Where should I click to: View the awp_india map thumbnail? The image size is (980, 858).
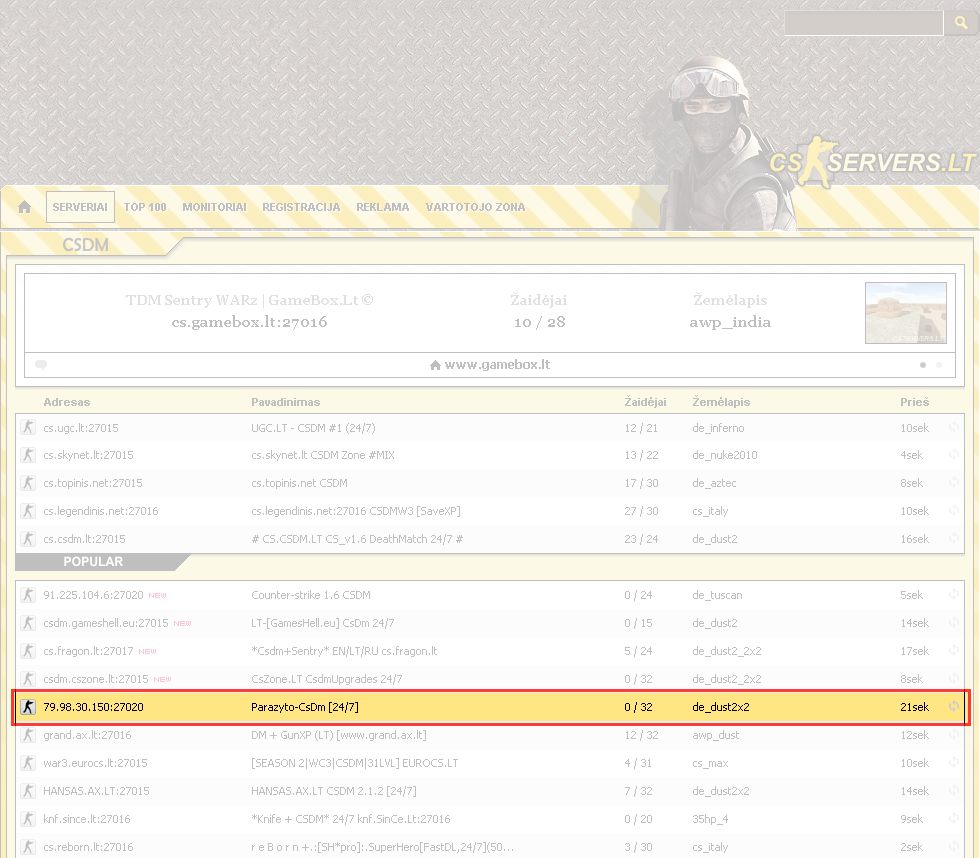pyautogui.click(x=906, y=312)
